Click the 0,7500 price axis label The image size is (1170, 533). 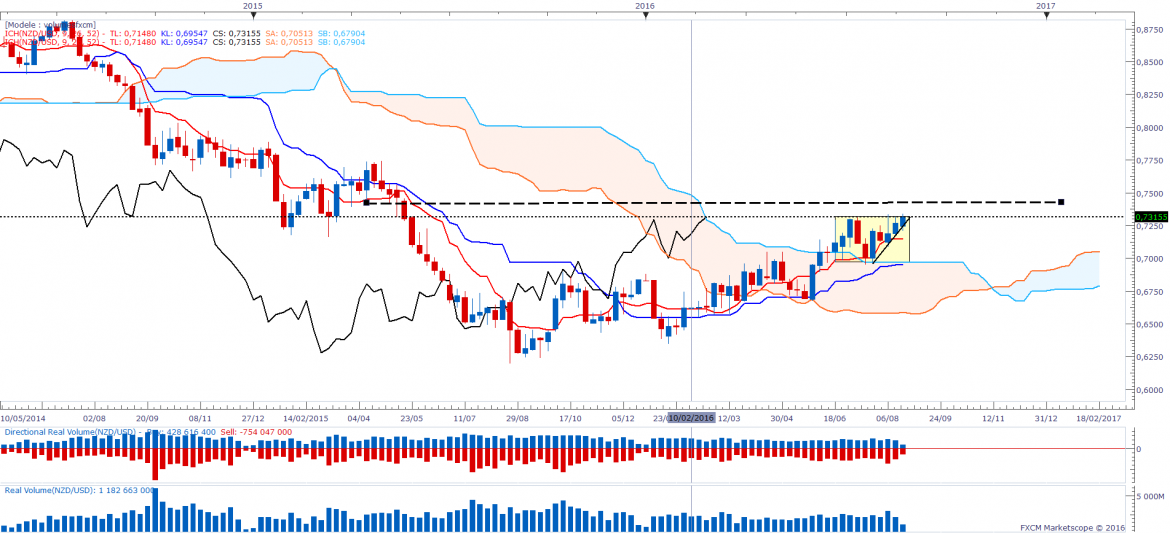click(1150, 193)
